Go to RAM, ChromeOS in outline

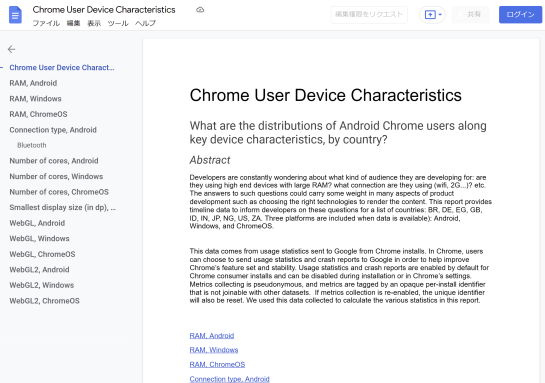pos(38,114)
